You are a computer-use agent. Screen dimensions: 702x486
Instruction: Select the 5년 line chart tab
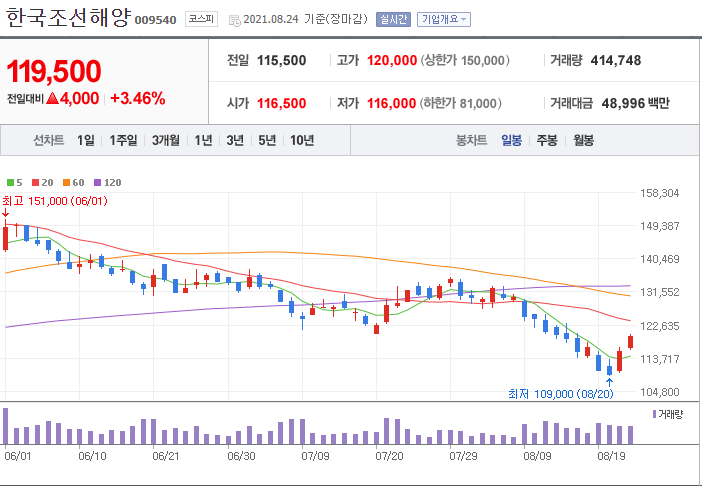coord(267,141)
